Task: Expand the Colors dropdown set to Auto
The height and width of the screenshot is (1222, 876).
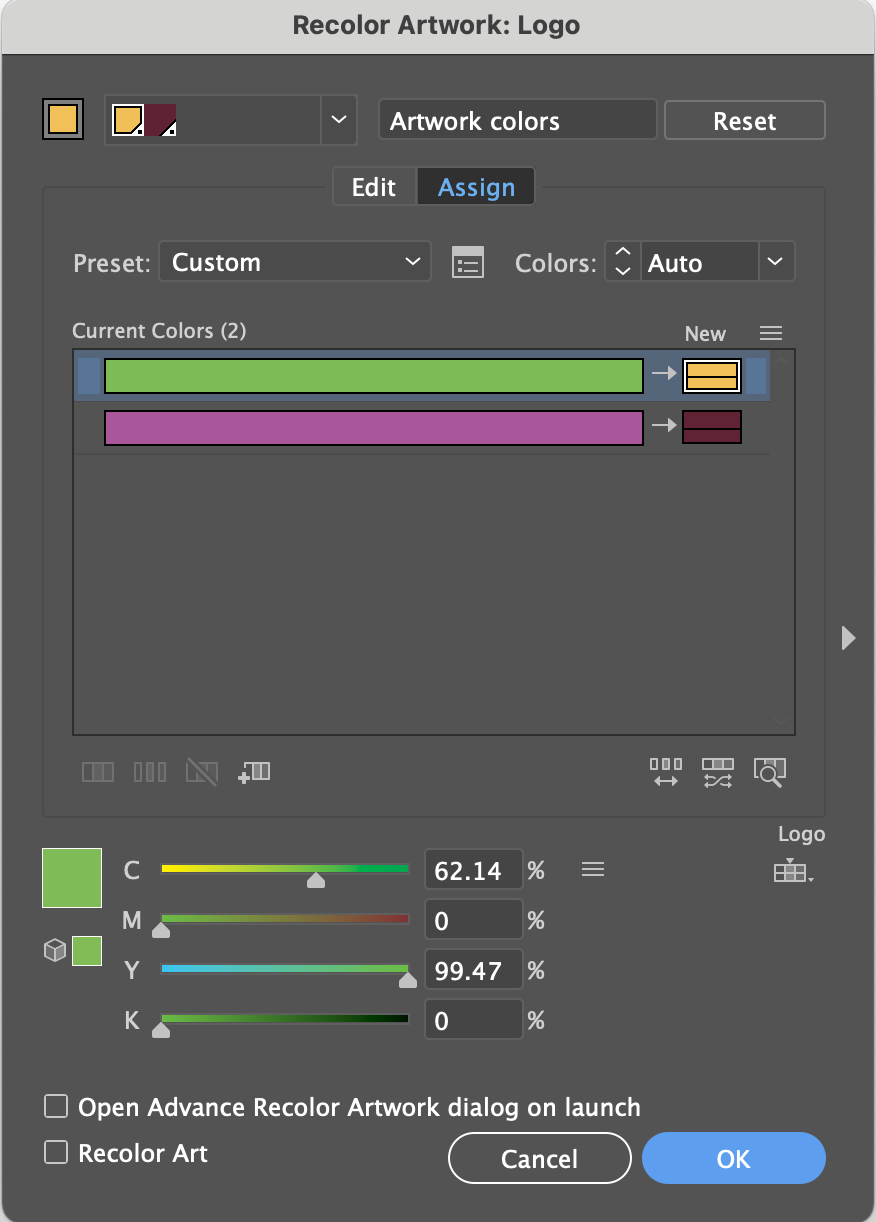Action: 775,261
